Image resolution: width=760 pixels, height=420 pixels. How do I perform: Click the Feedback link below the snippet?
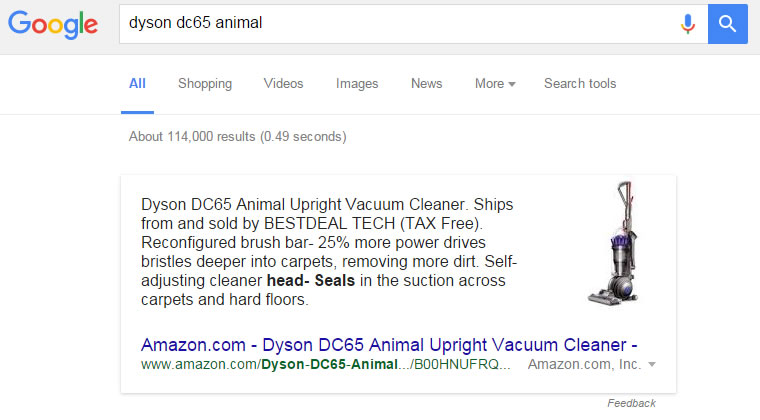[x=631, y=403]
